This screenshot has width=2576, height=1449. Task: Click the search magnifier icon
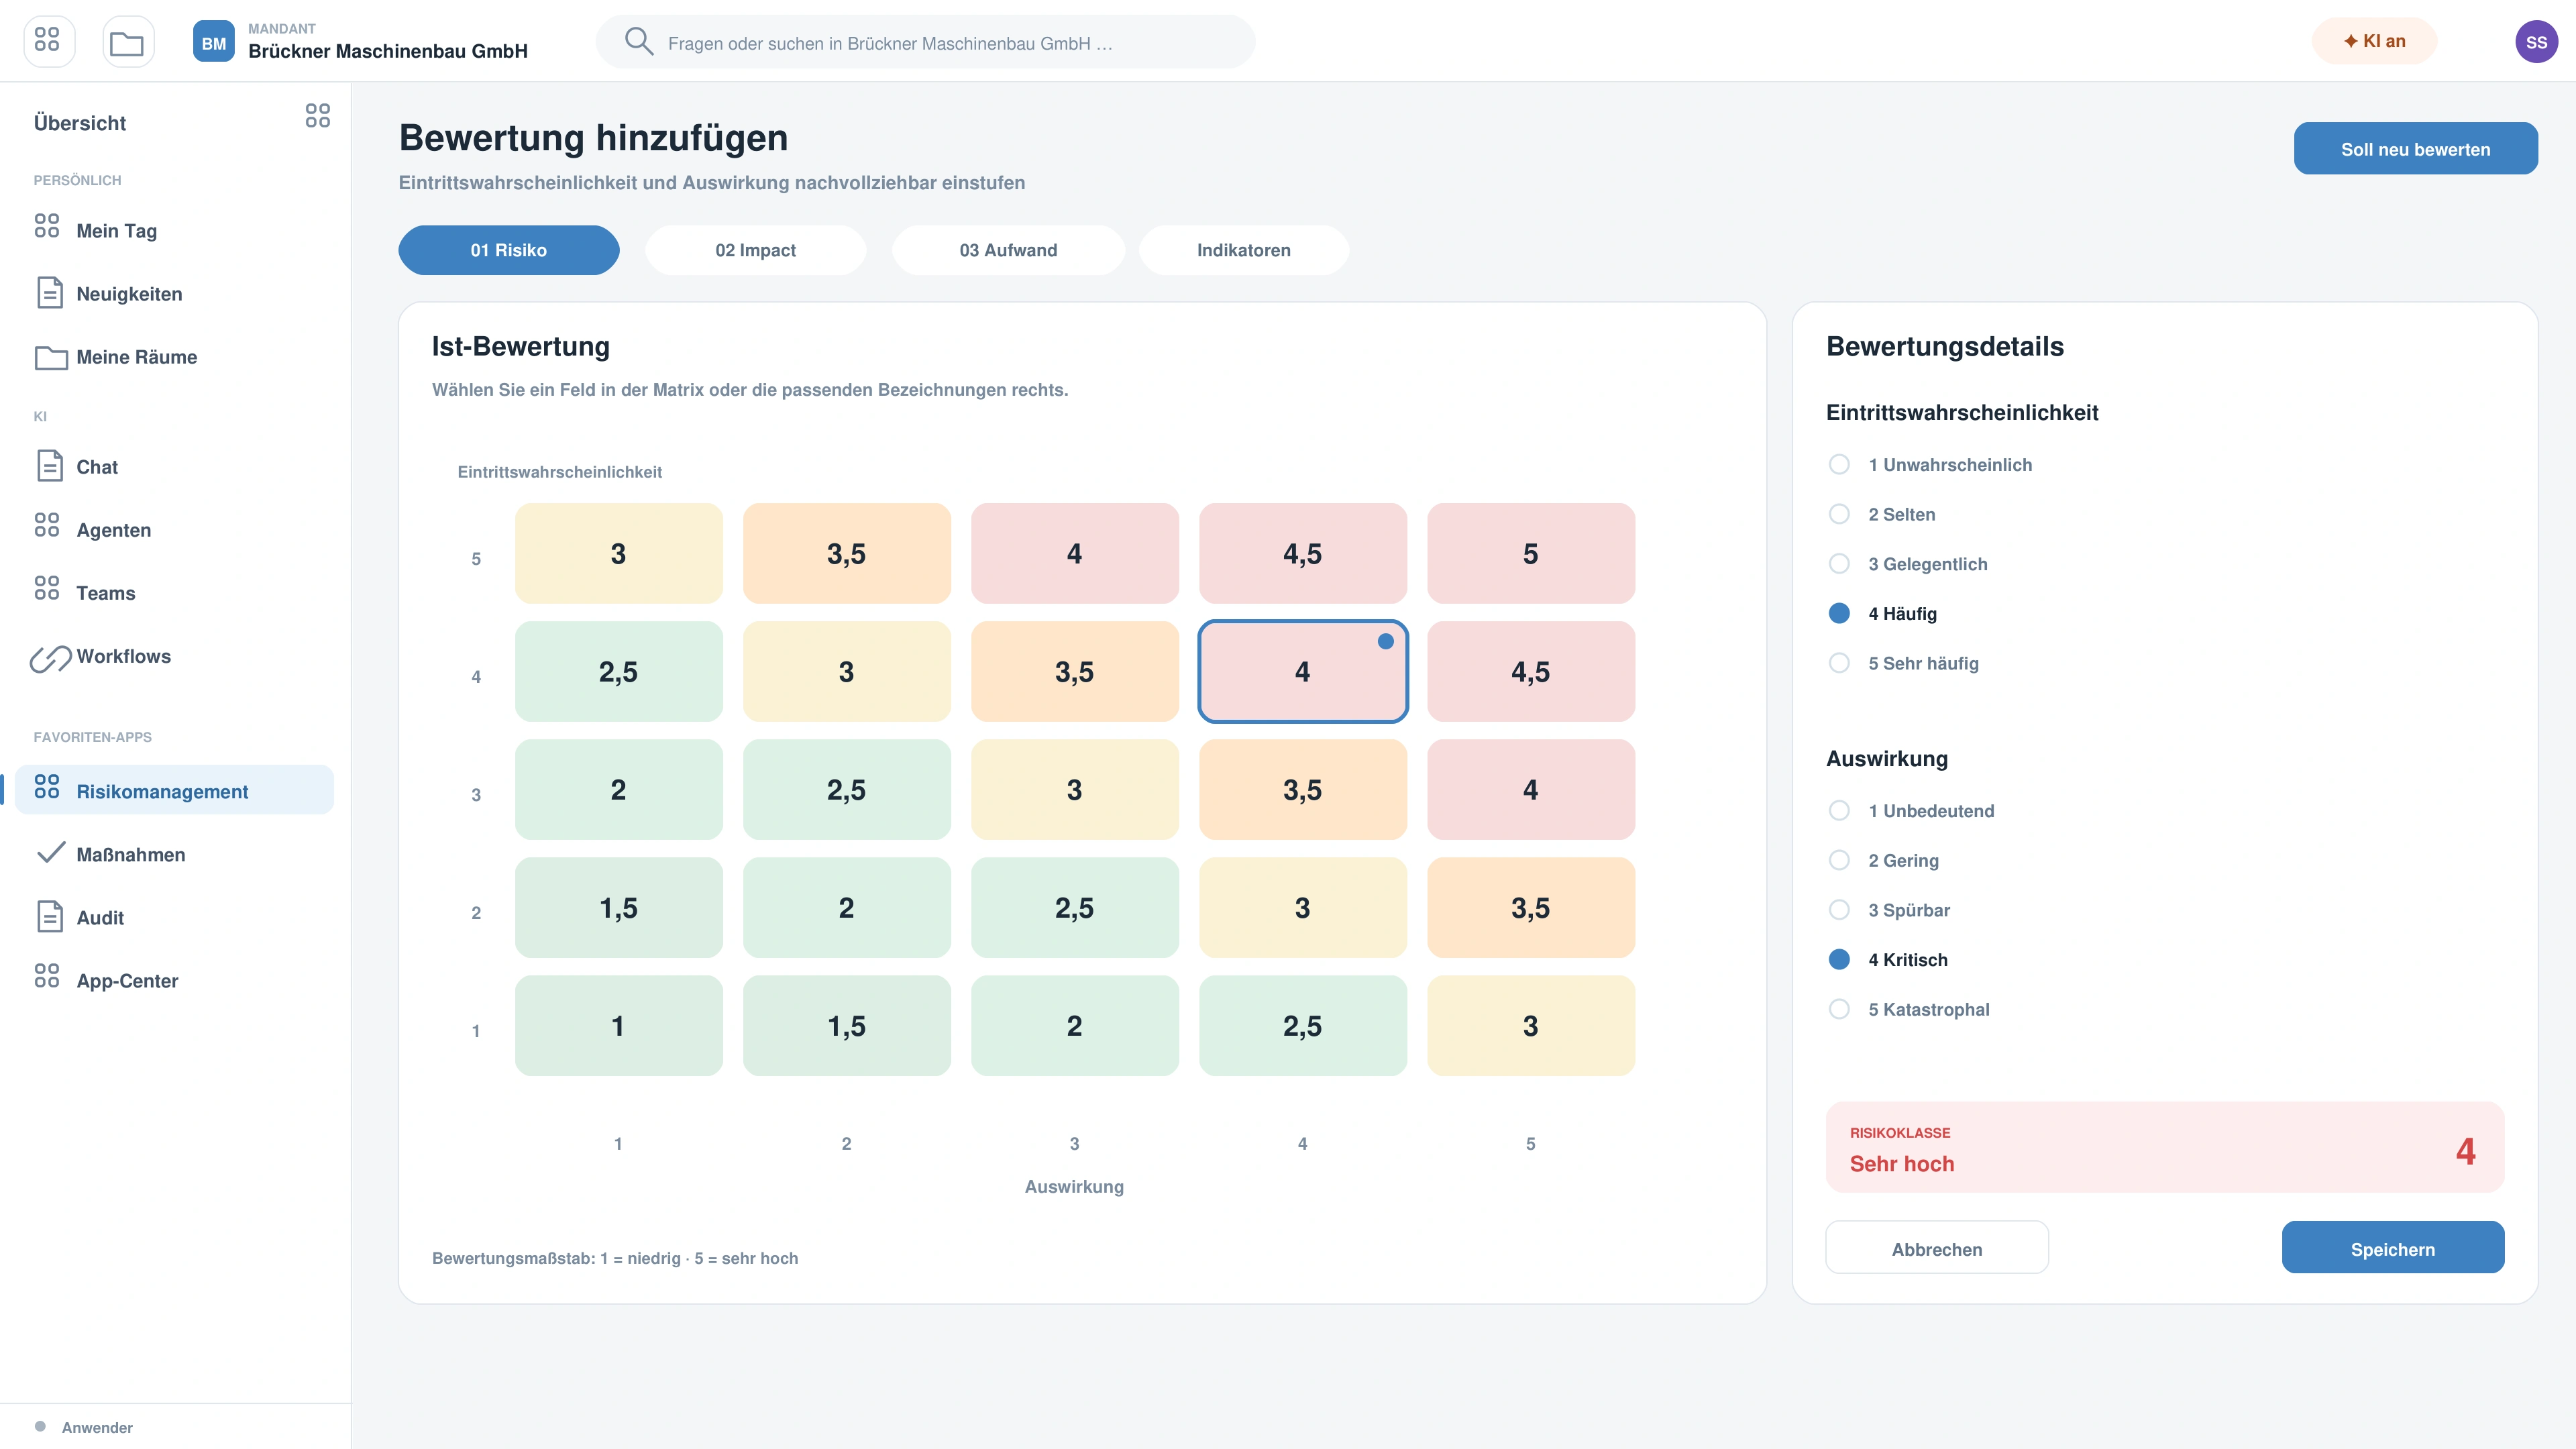click(638, 41)
